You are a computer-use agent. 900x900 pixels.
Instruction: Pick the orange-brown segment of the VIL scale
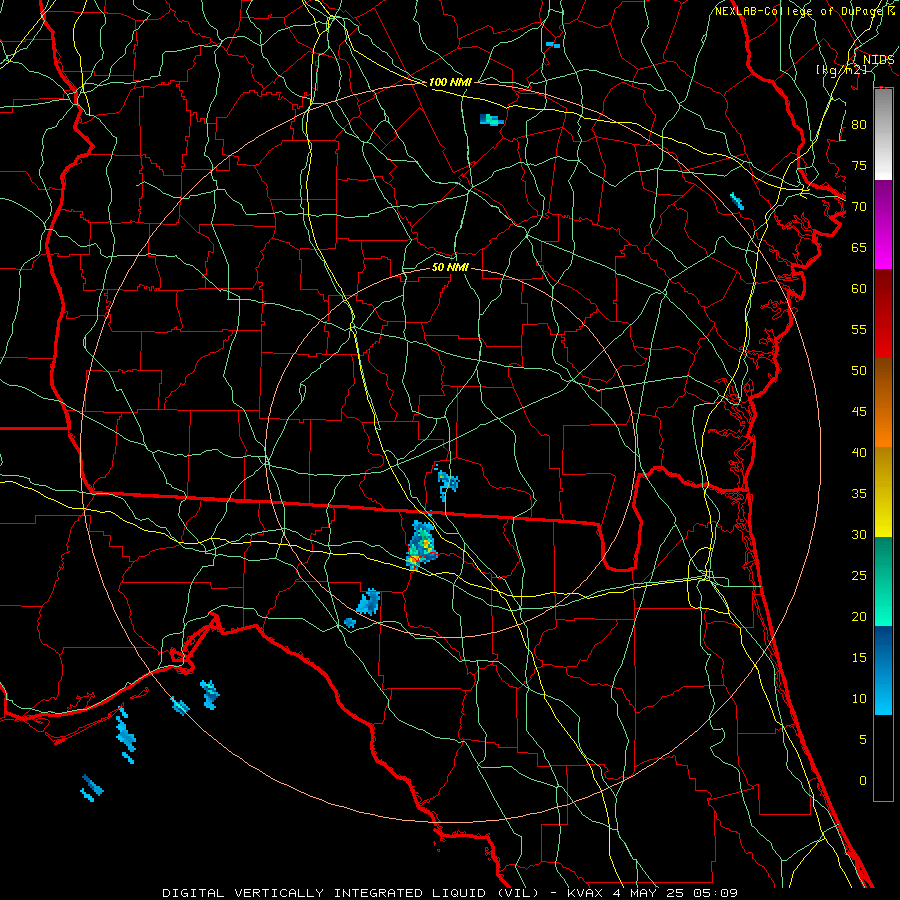click(883, 402)
